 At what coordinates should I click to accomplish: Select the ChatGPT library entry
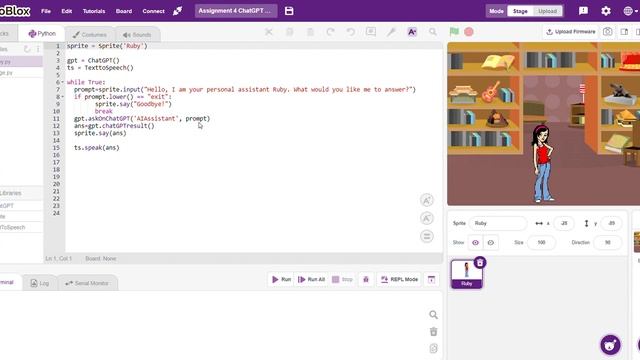click(21, 206)
